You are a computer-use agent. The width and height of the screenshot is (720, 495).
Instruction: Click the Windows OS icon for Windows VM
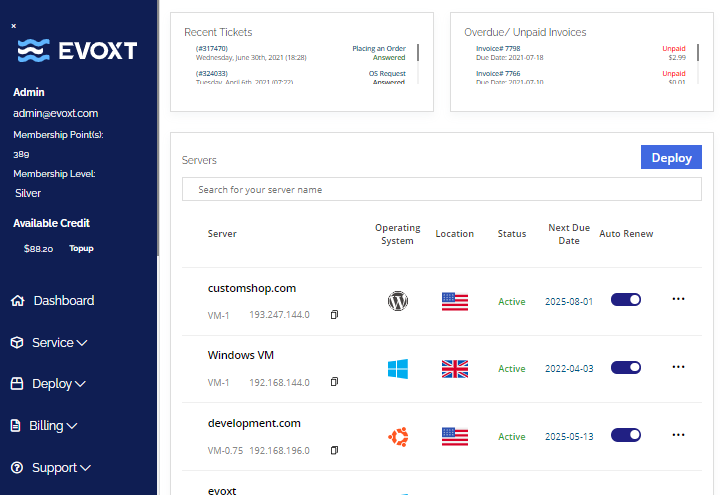pyautogui.click(x=398, y=369)
